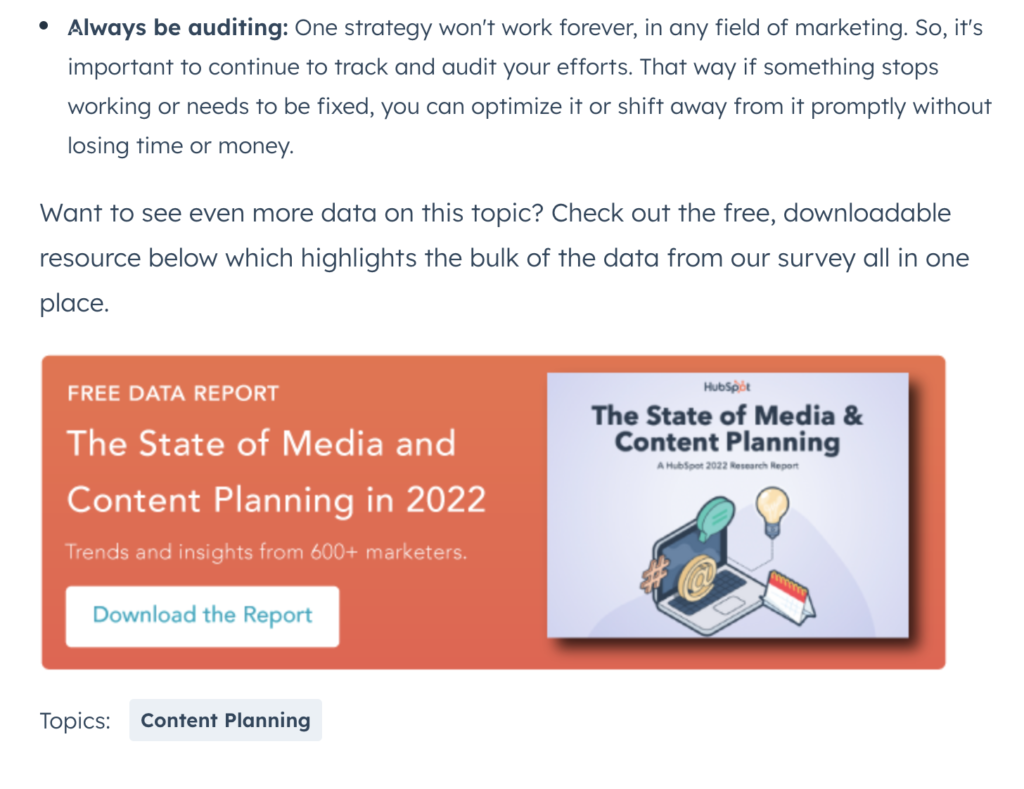Click the bullet point before Always be auditing
This screenshot has height=789, width=1024.
[x=44, y=26]
